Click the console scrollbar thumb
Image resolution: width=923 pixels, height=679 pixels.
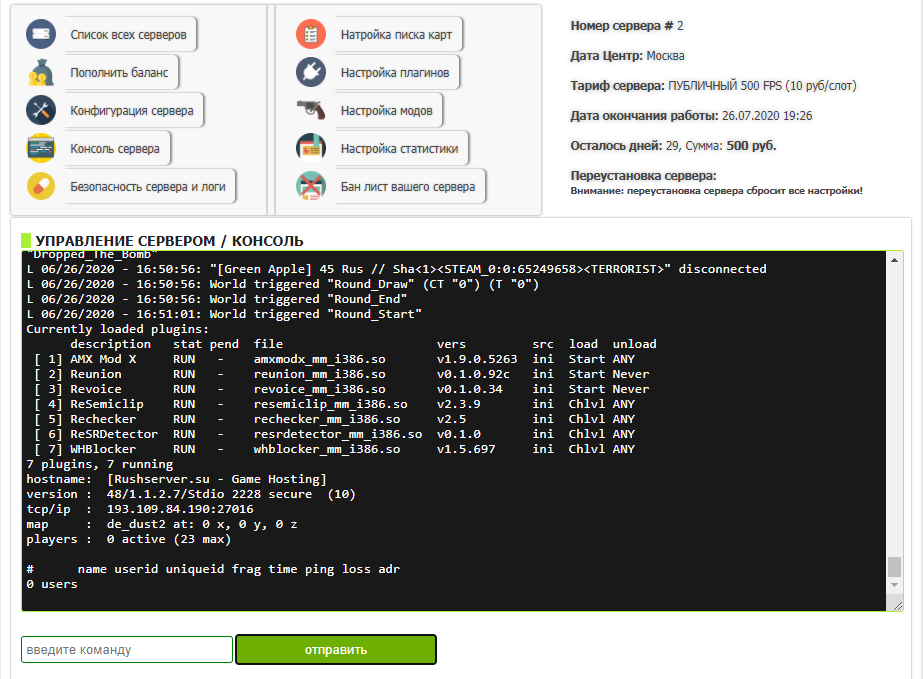(x=894, y=567)
